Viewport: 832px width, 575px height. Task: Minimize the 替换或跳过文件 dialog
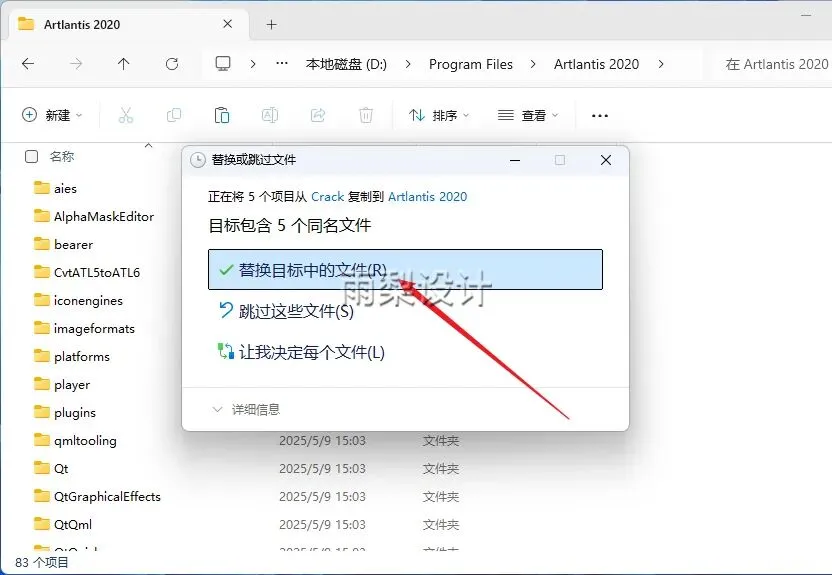(515, 160)
